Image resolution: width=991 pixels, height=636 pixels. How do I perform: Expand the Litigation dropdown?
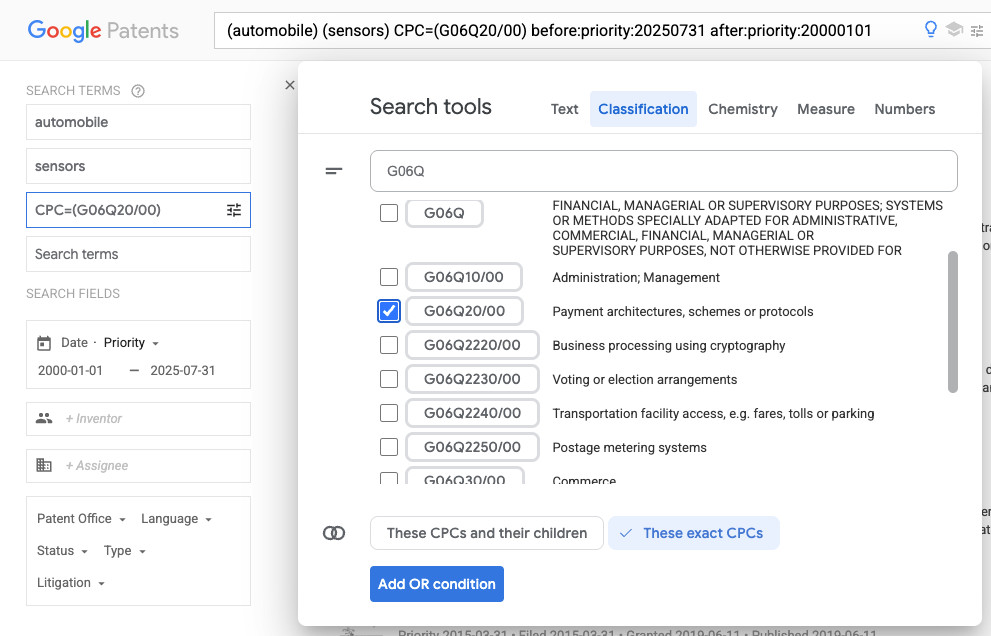71,583
